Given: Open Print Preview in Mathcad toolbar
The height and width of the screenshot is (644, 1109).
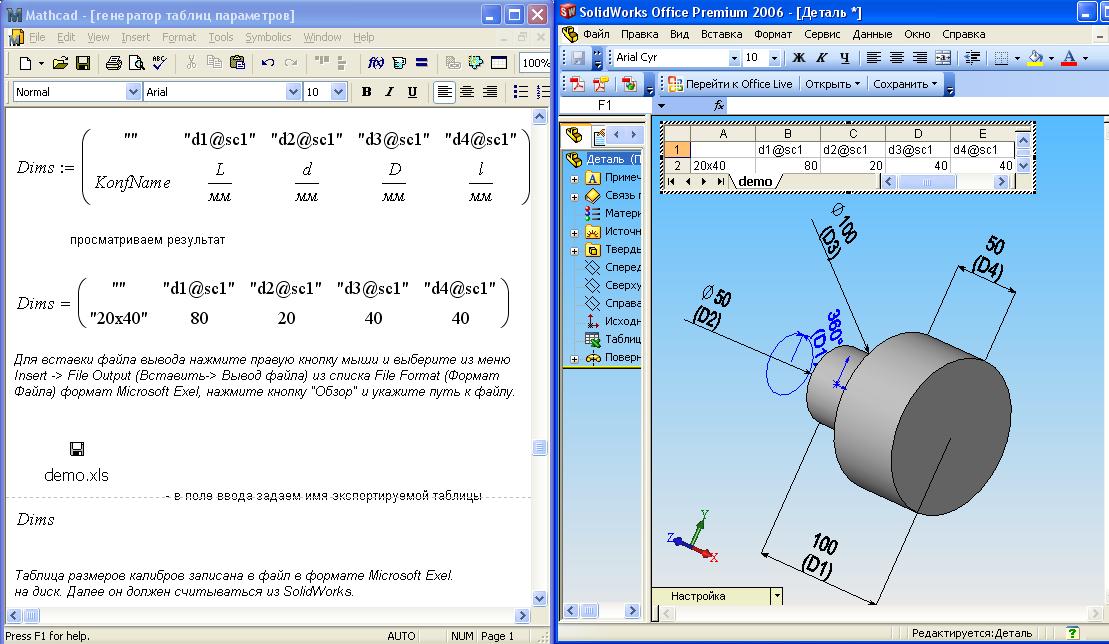Looking at the screenshot, I should [x=136, y=64].
